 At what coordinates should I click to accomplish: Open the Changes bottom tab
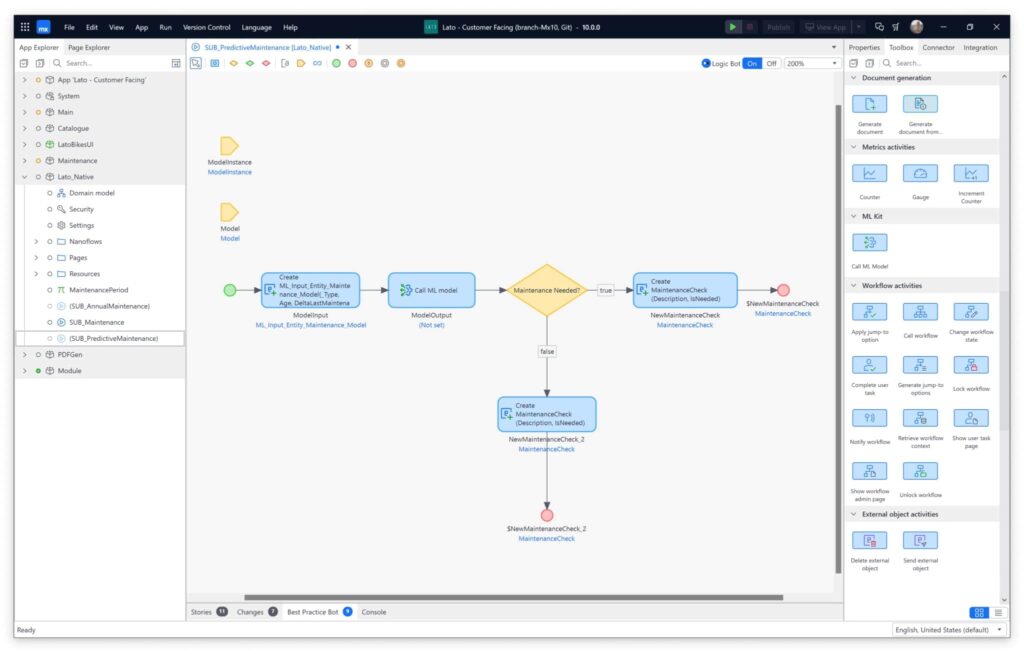257,612
